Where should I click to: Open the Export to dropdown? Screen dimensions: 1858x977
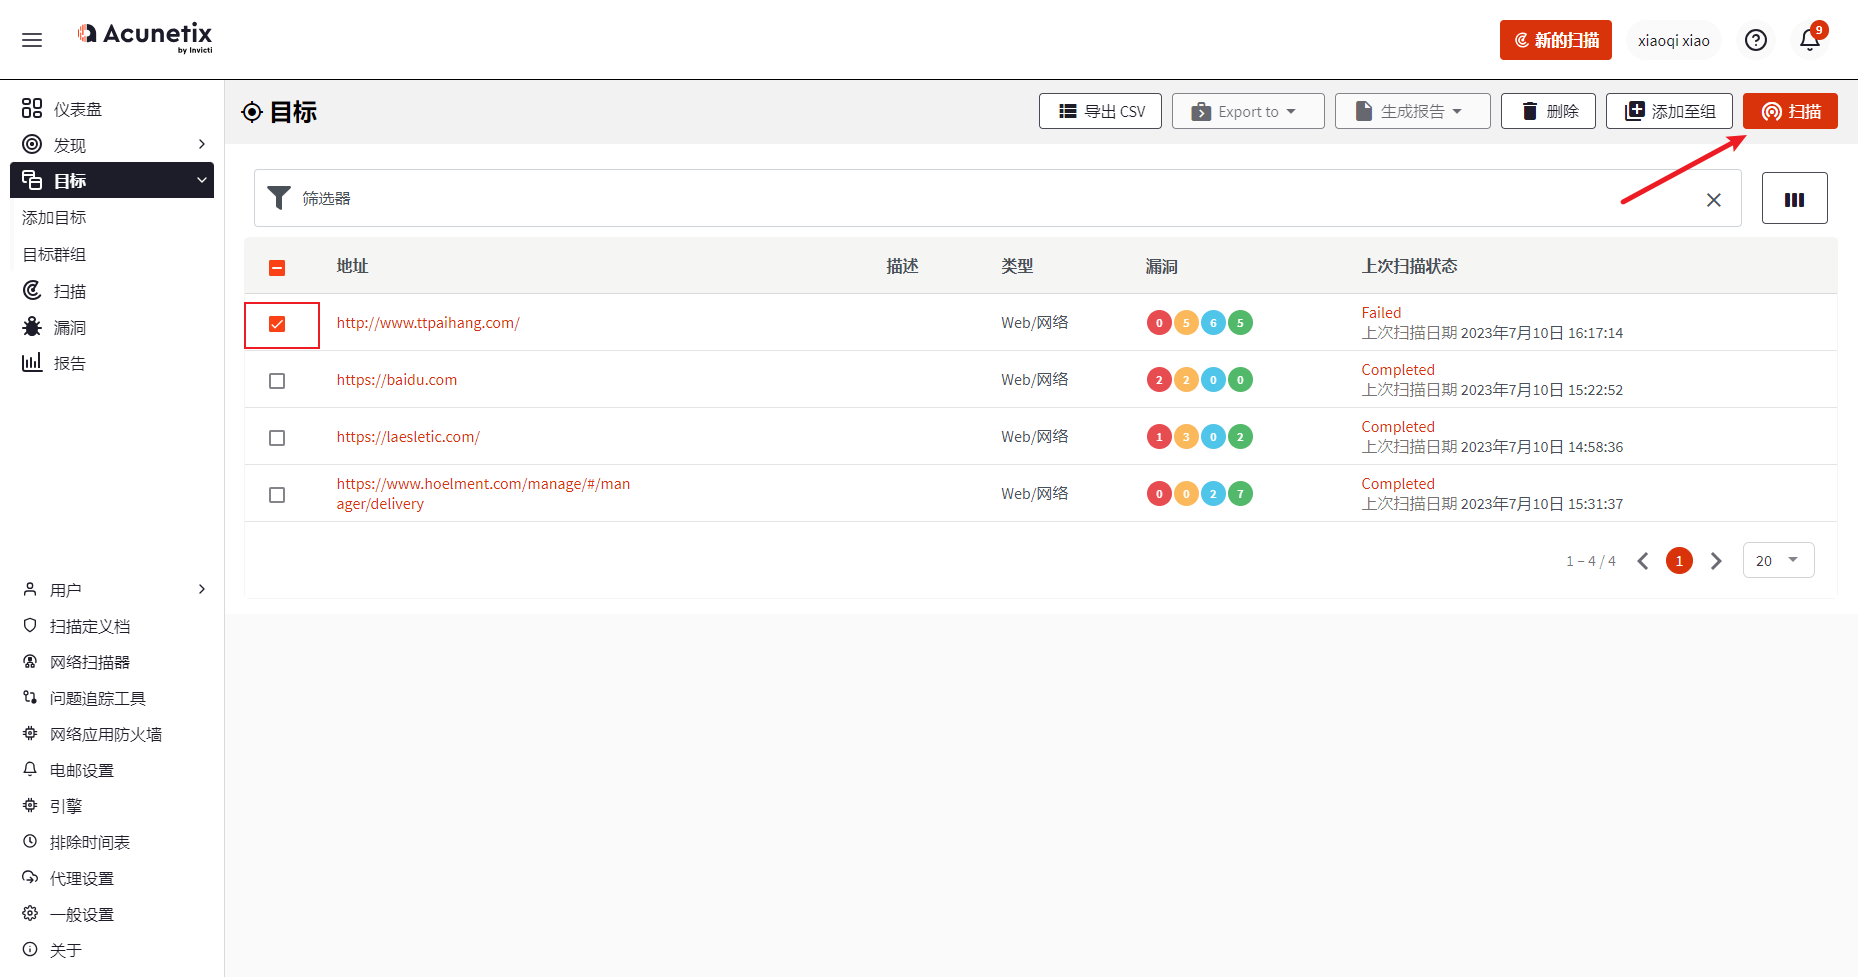click(1248, 111)
